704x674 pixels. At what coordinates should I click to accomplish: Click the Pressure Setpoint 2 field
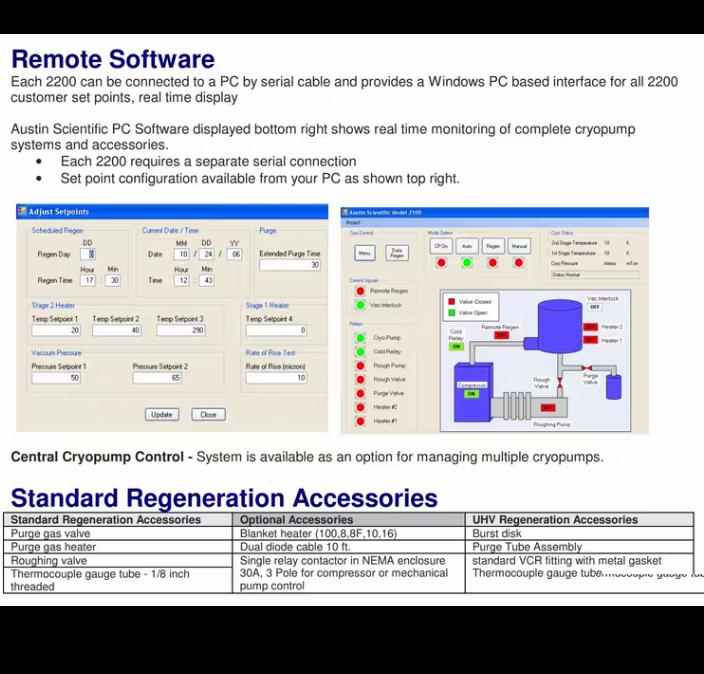(x=157, y=378)
